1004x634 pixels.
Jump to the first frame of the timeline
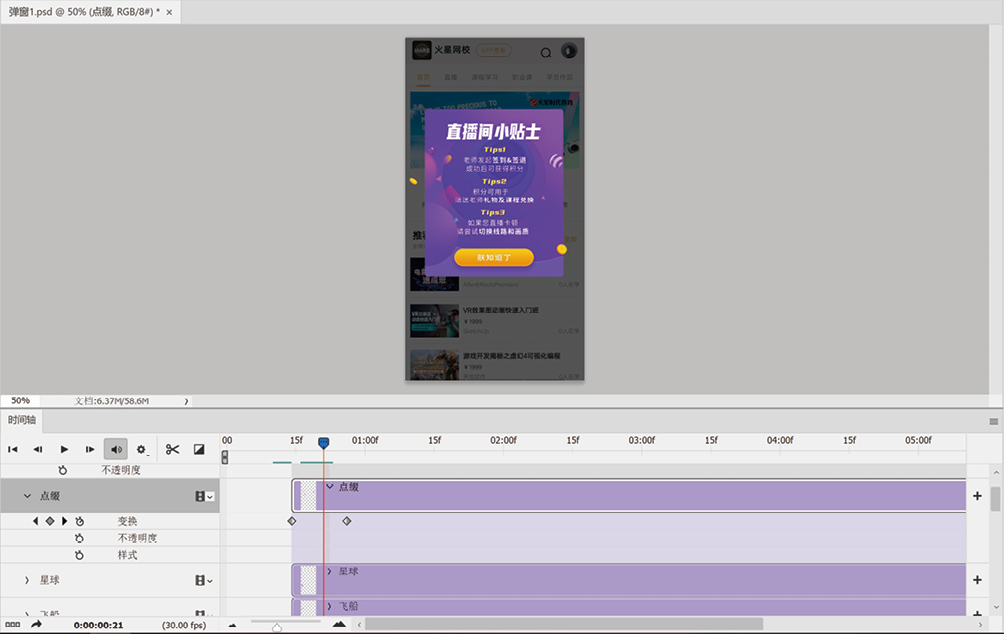pyautogui.click(x=13, y=450)
